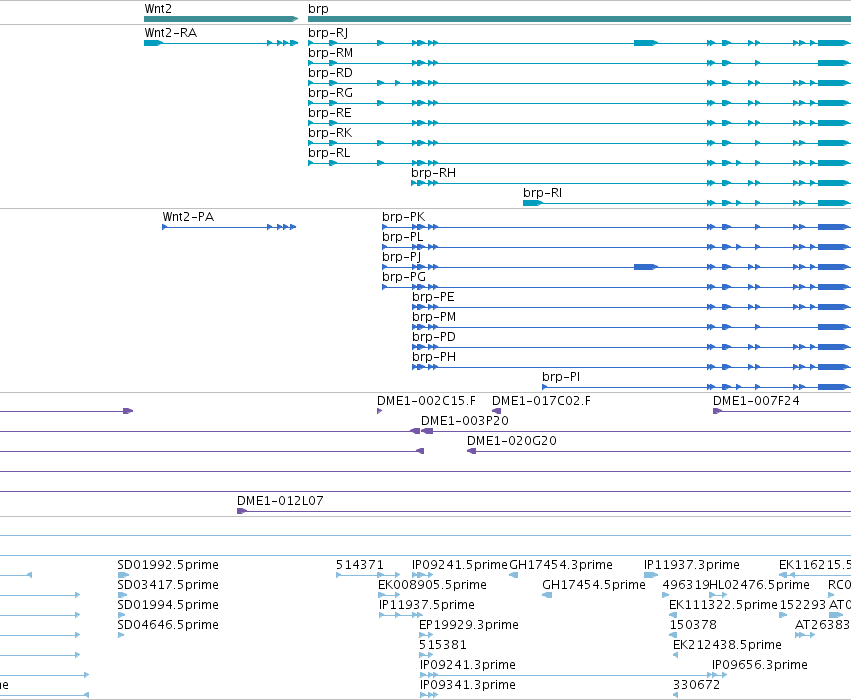Viewport: 851px width, 700px height.
Task: Click the EK111322.5prime EST label
Action: pos(723,606)
